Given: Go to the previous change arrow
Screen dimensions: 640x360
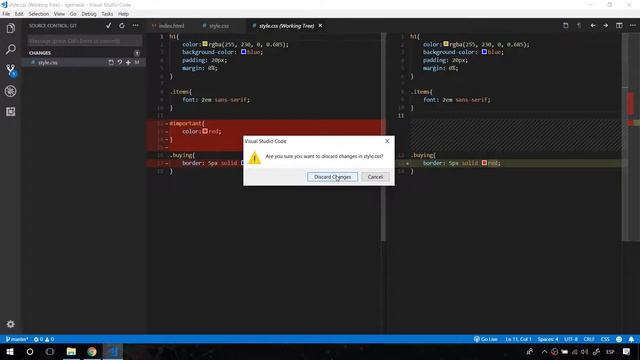Looking at the screenshot, I should (593, 26).
